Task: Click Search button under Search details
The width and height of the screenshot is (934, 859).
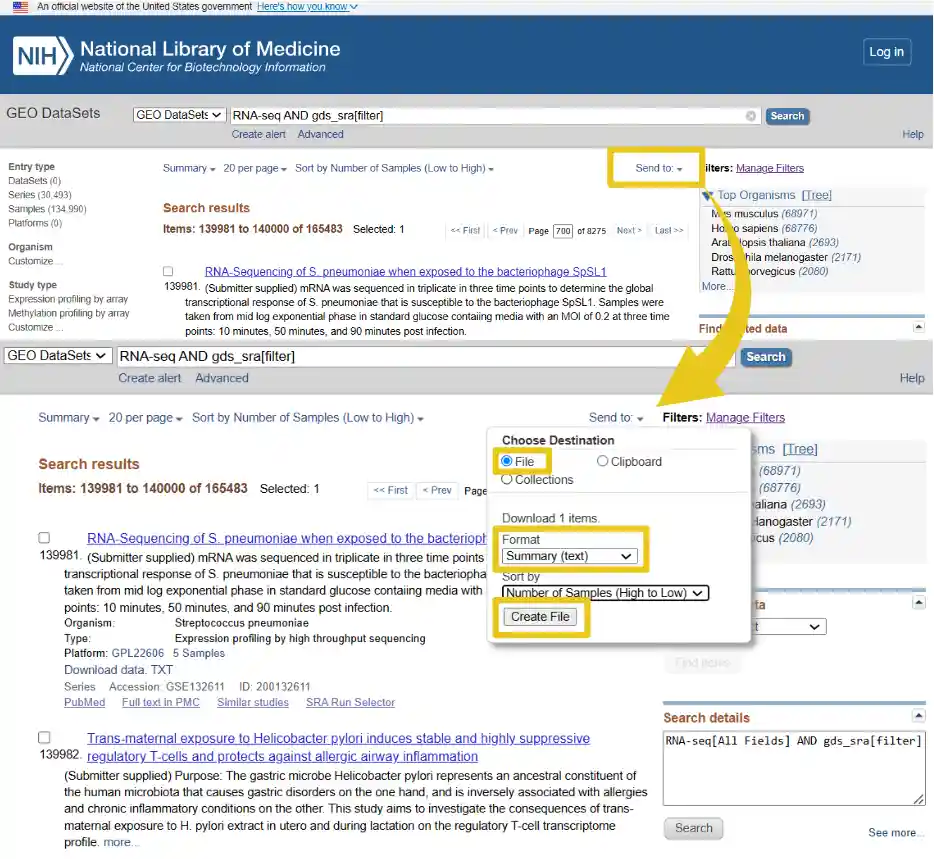Action: pyautogui.click(x=693, y=828)
